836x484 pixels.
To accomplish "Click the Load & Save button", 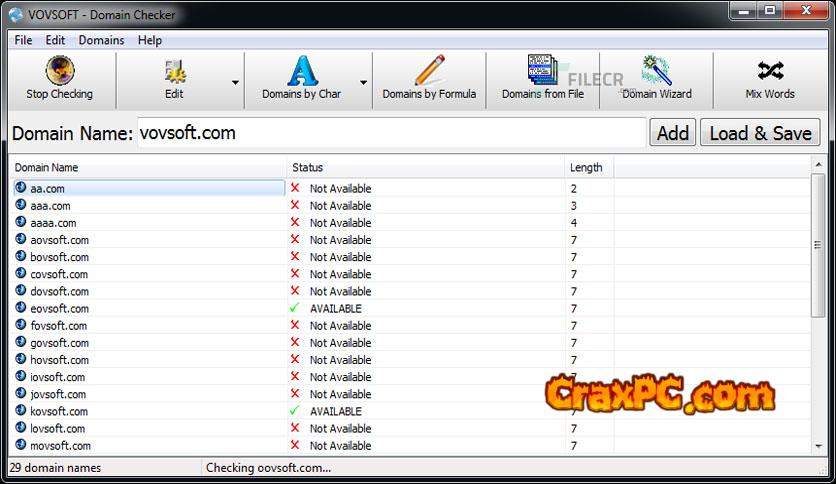I will [x=760, y=133].
